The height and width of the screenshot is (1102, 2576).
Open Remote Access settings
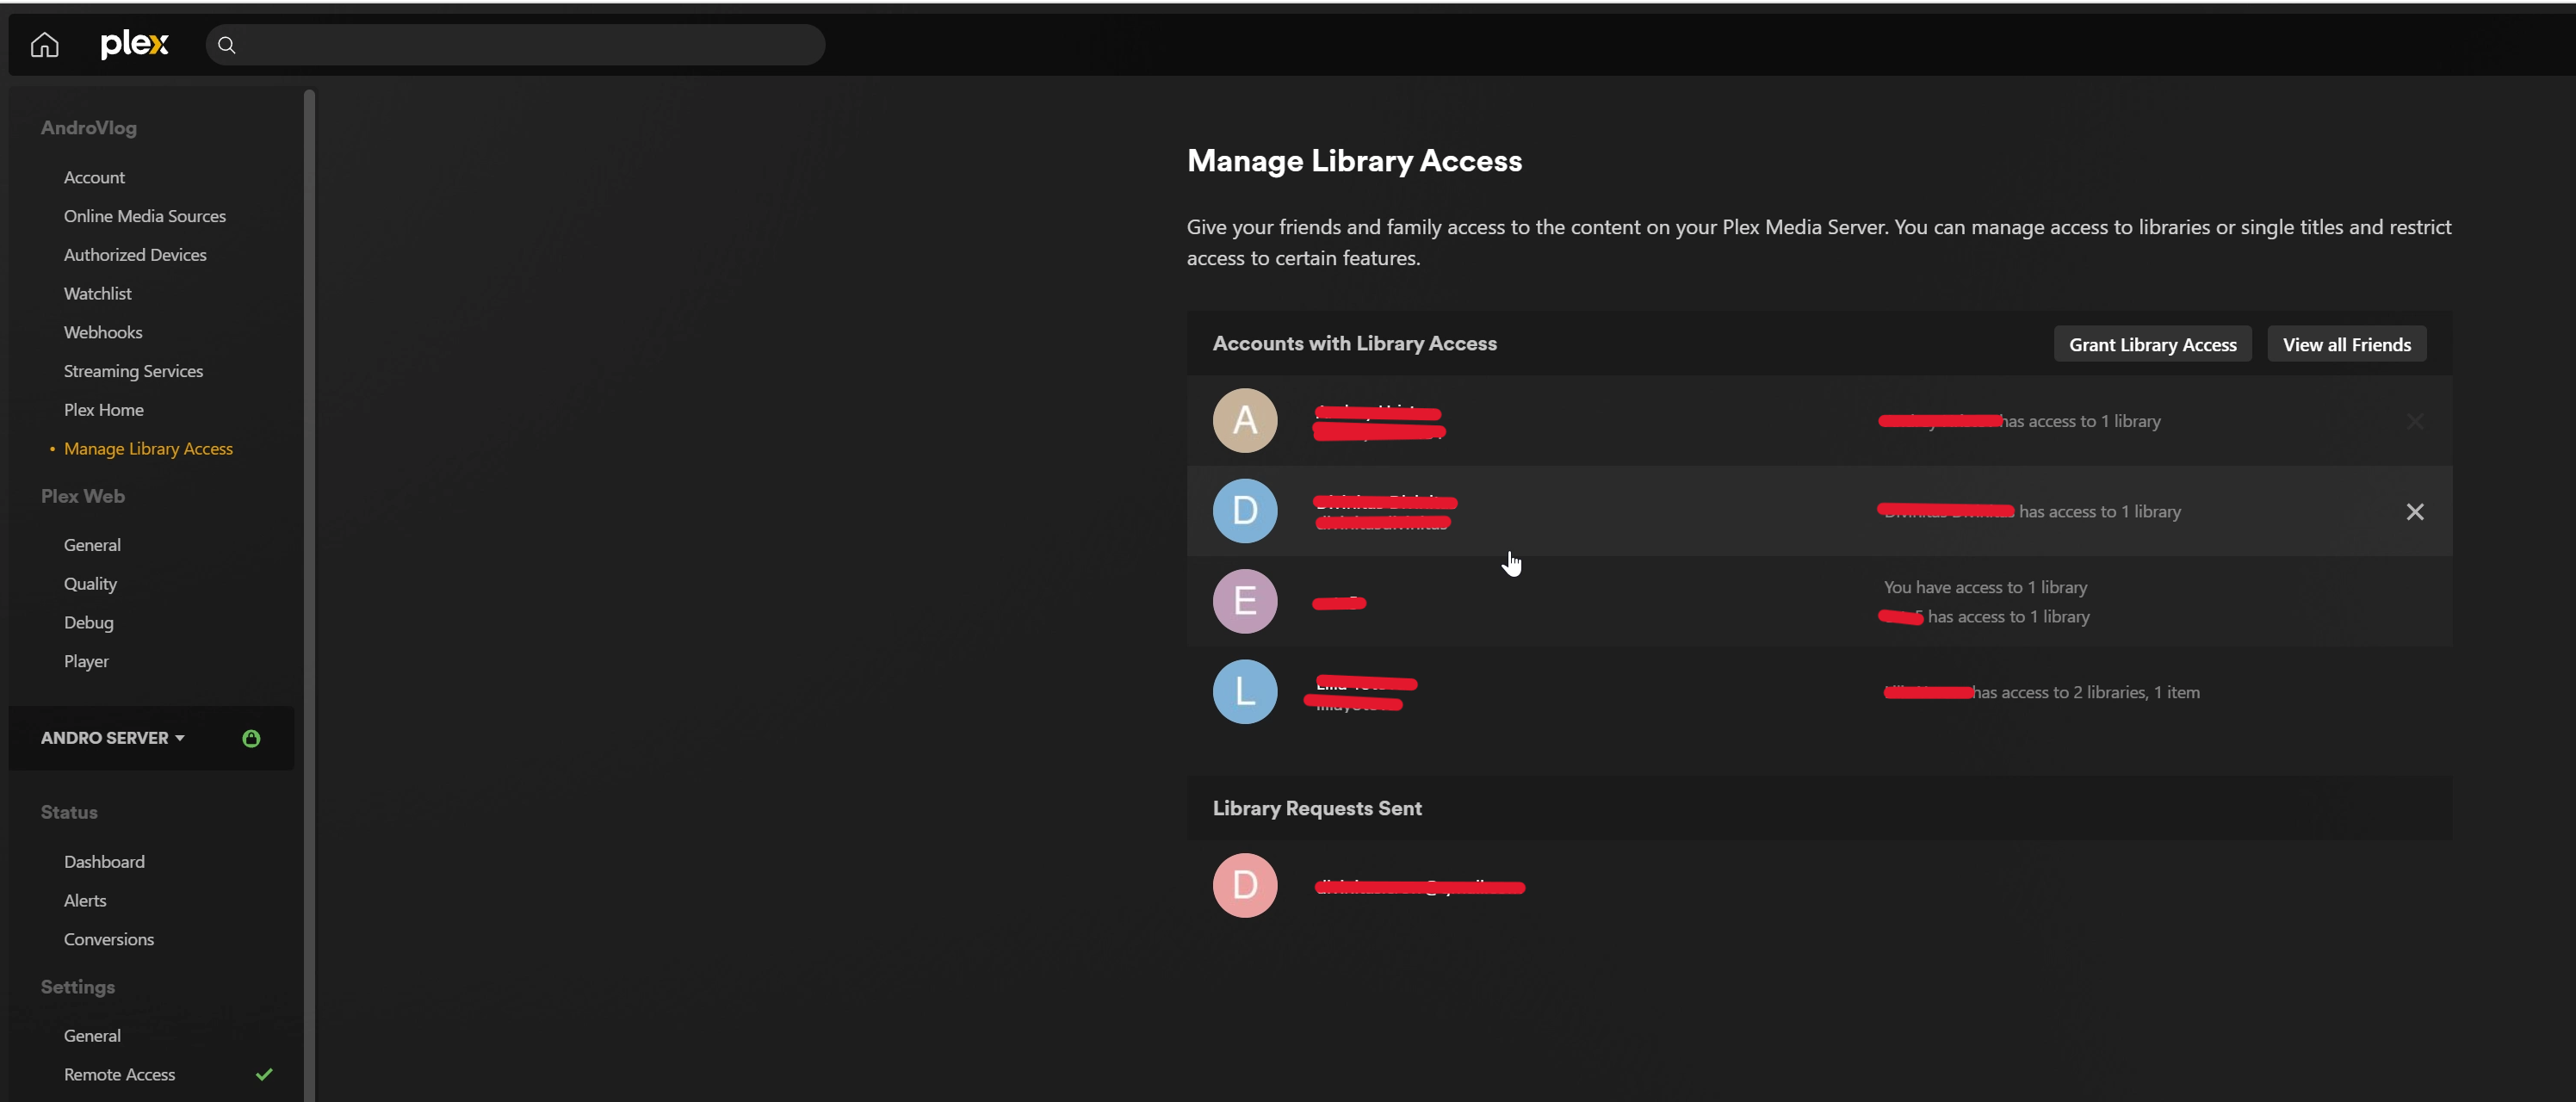tap(119, 1074)
